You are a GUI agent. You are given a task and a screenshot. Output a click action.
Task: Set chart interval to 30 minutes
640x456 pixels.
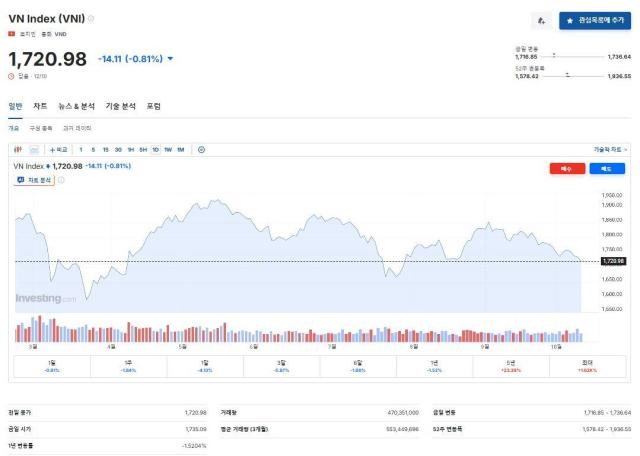tap(118, 150)
